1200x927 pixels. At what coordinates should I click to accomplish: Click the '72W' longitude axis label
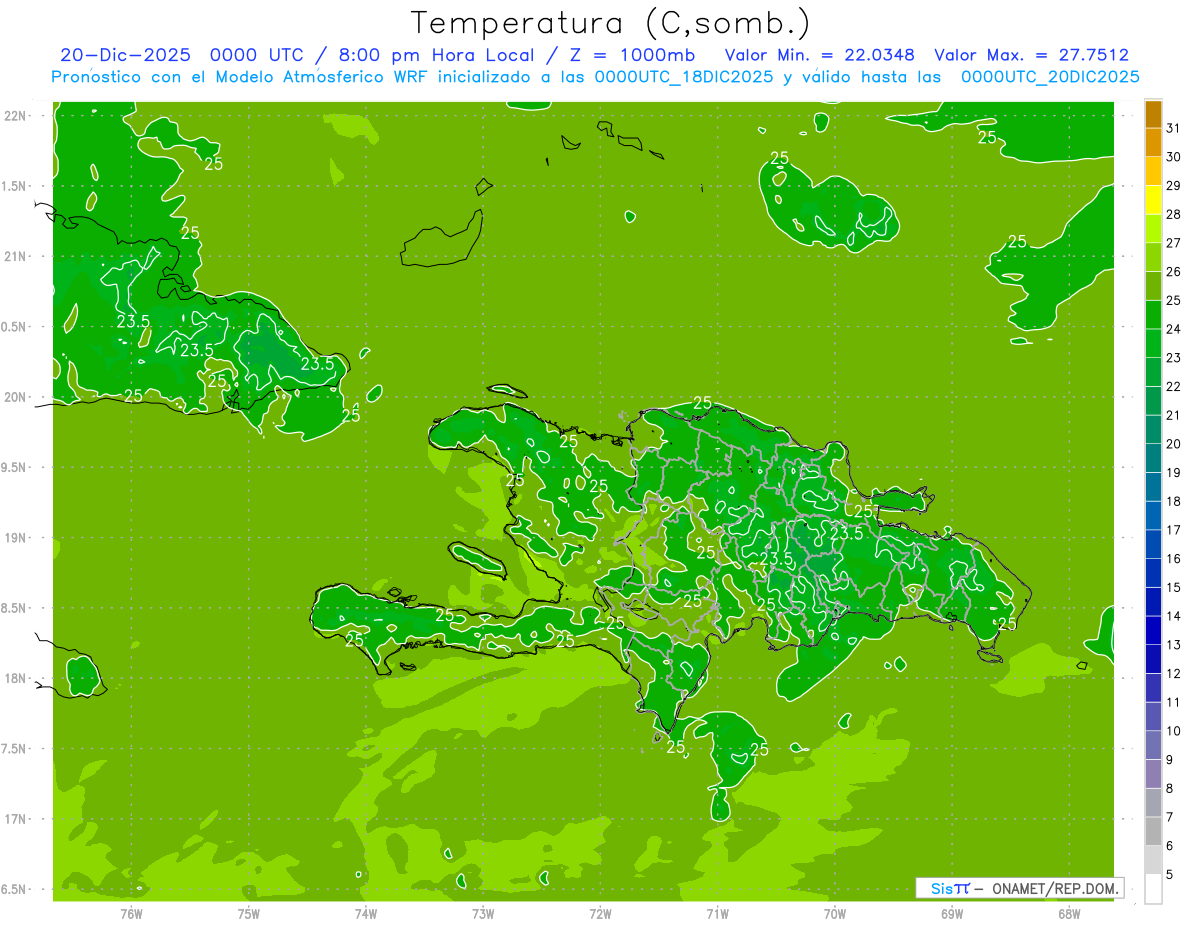[x=600, y=913]
